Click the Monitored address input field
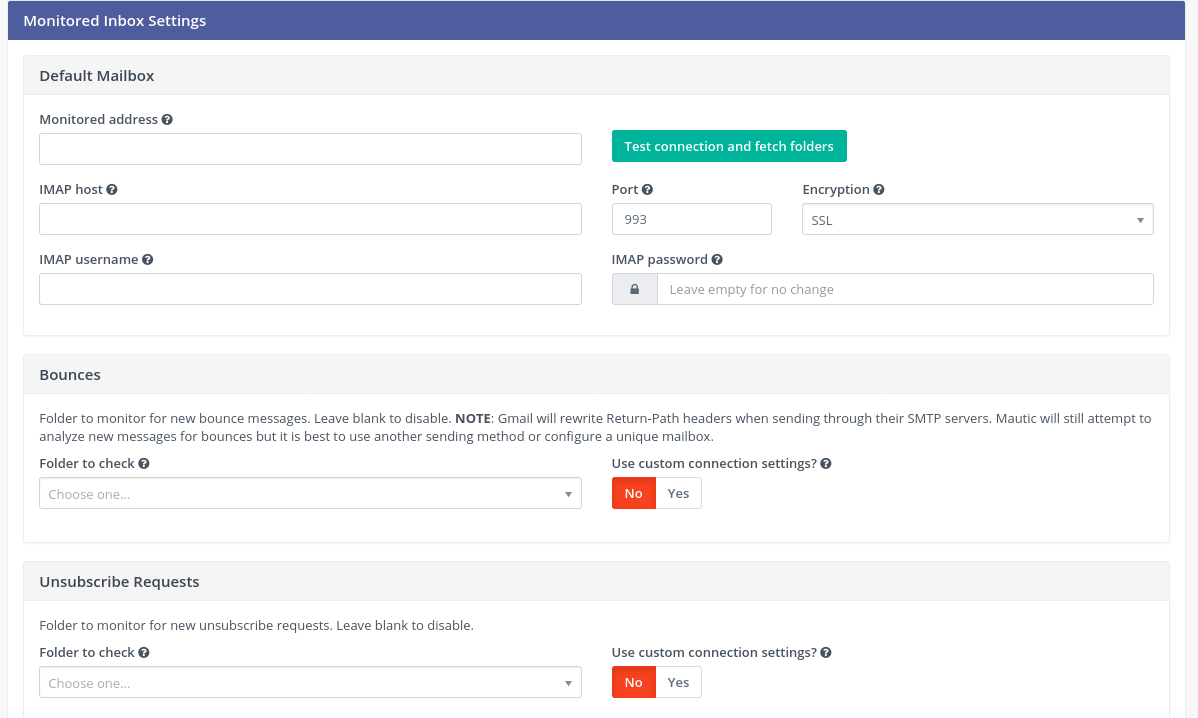1198x718 pixels. tap(310, 149)
